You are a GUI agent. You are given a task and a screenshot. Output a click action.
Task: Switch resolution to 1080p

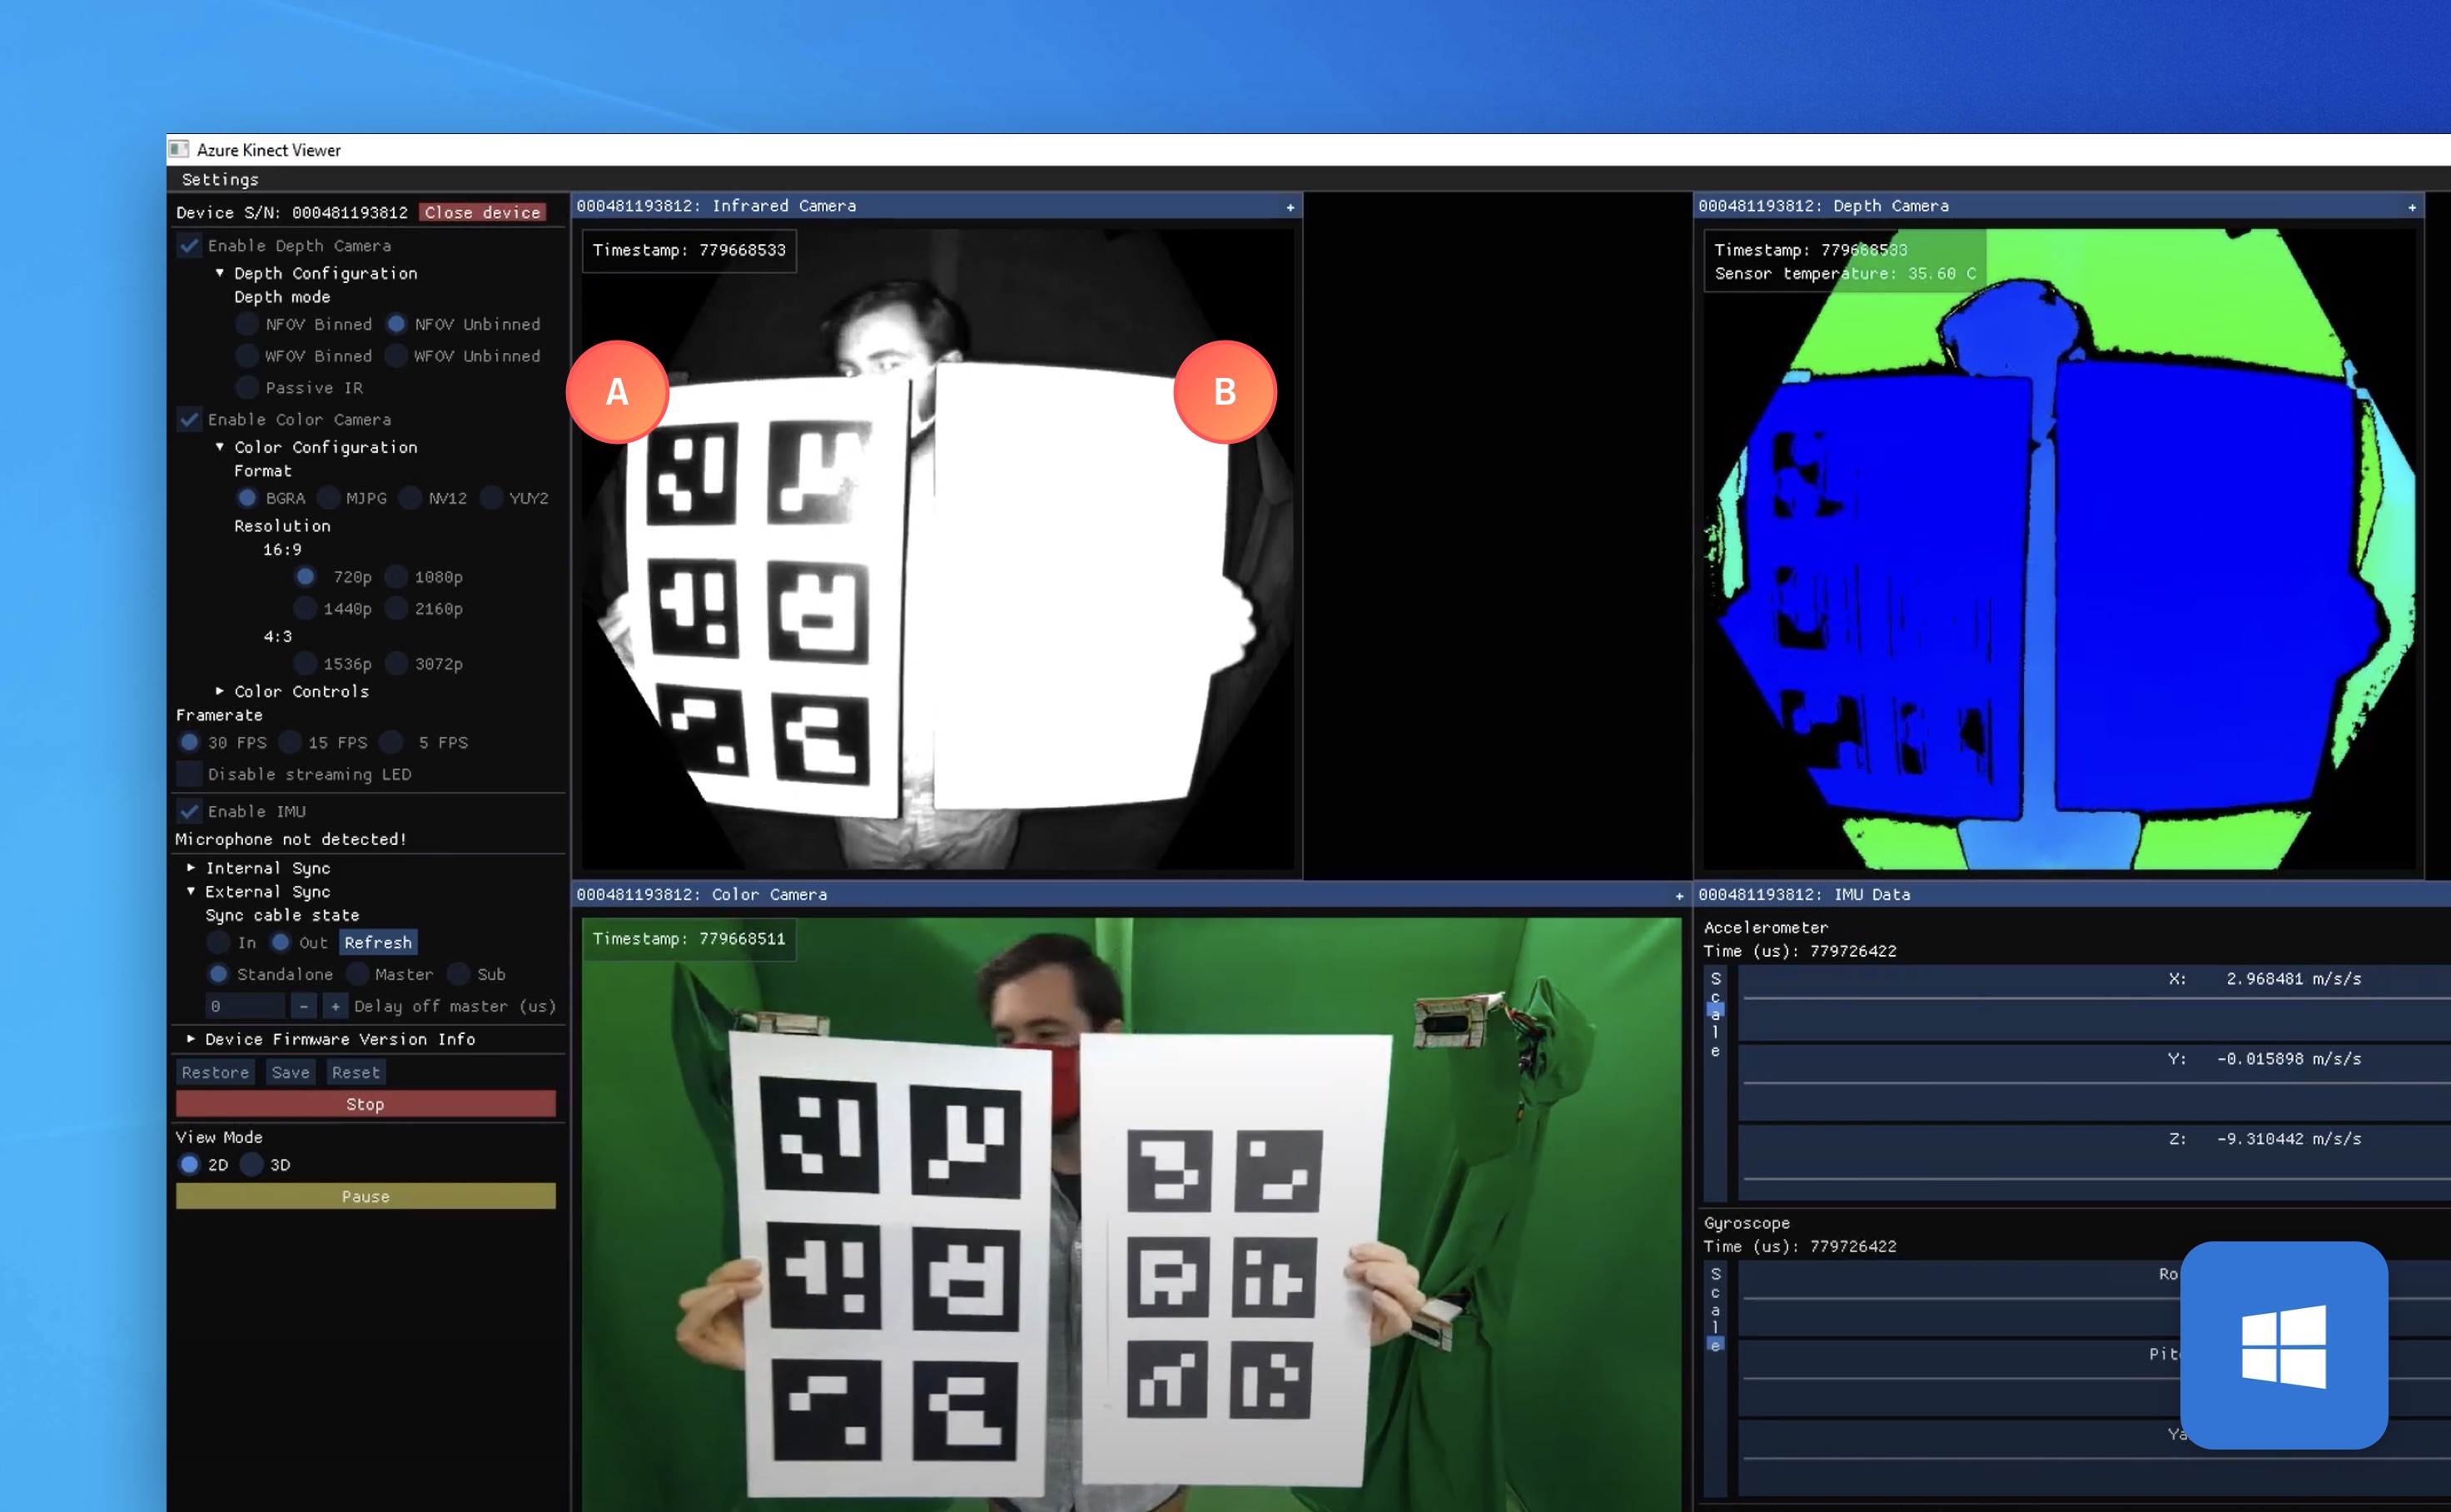(x=397, y=576)
